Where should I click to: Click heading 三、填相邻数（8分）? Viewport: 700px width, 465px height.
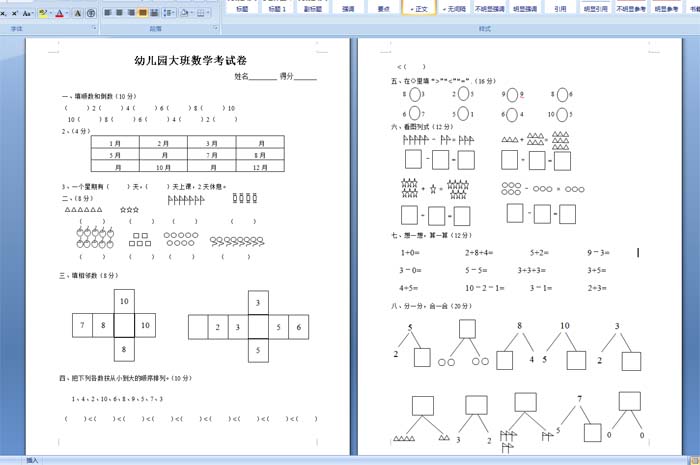pyautogui.click(x=88, y=276)
